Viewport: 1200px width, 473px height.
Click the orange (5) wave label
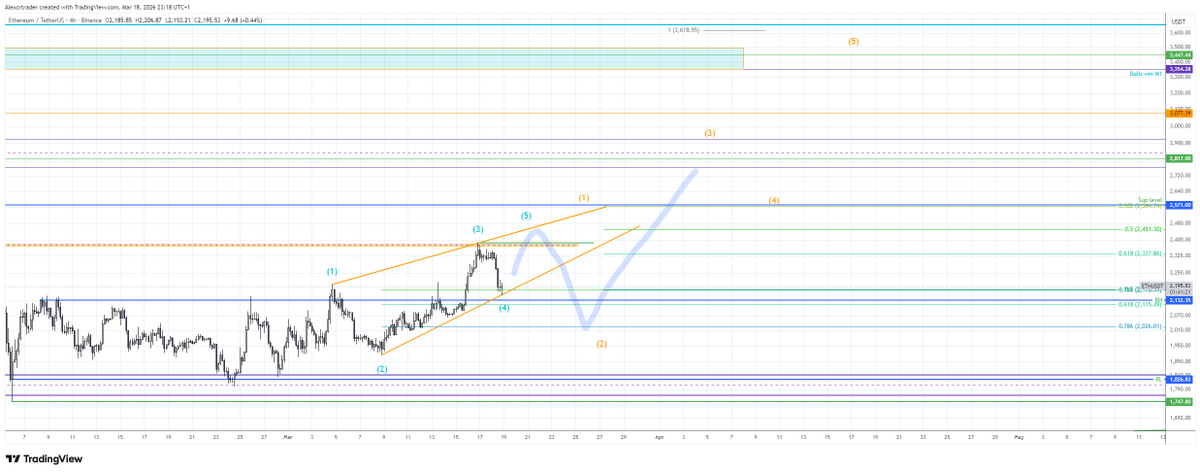[853, 42]
